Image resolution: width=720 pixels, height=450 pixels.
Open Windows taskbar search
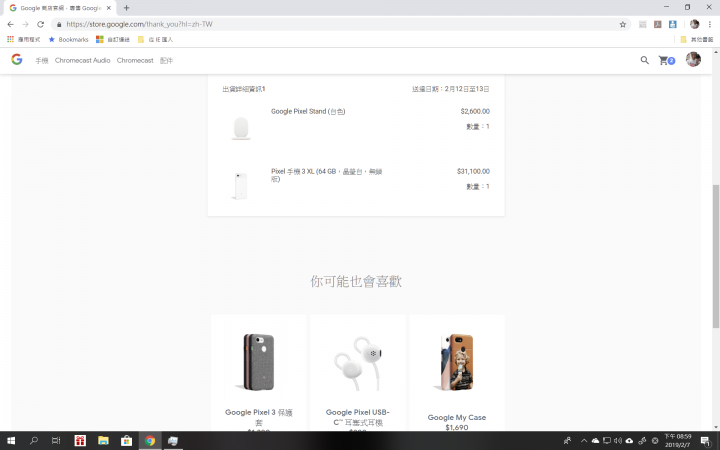pos(34,441)
